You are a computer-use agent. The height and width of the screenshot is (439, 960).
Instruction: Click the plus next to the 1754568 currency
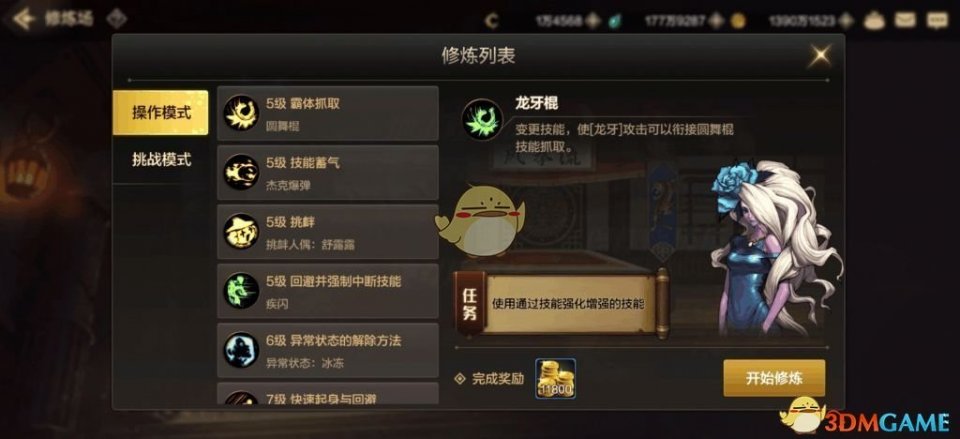(x=592, y=21)
